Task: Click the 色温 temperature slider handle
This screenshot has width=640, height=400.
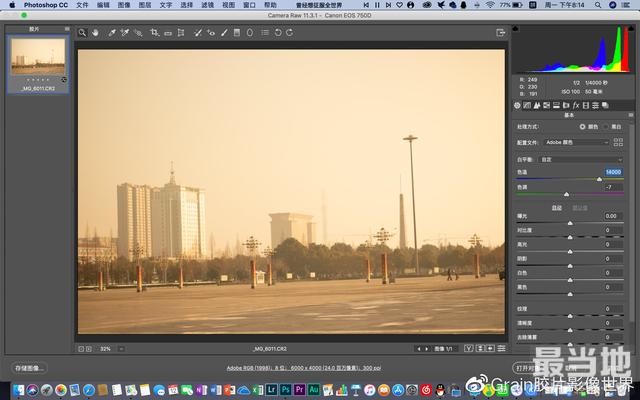Action: coord(599,179)
